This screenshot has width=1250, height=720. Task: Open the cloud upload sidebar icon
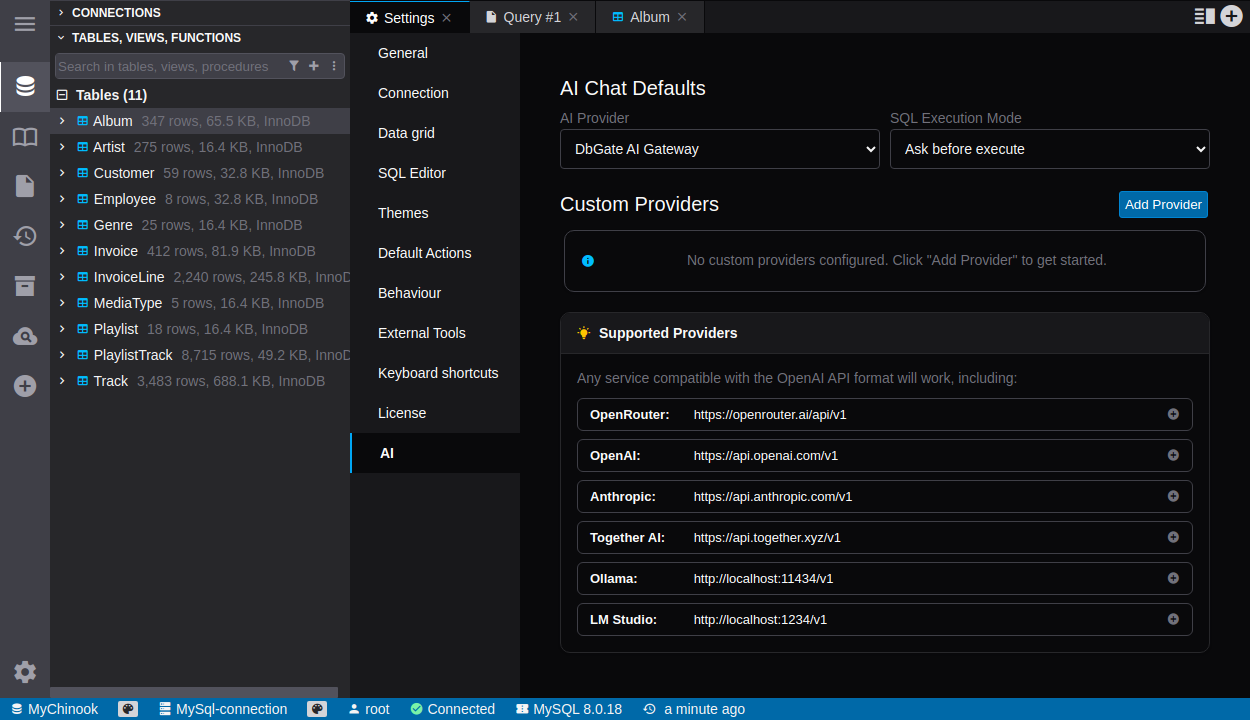pos(25,336)
